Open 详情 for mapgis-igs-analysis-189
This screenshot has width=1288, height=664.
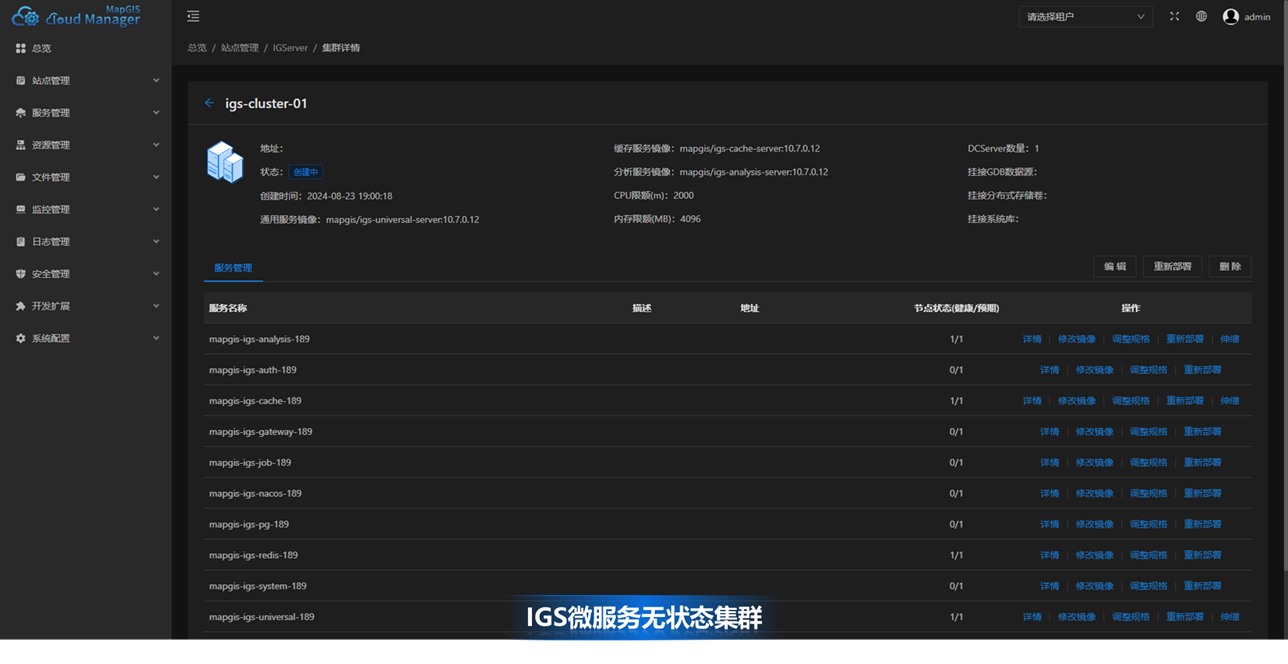click(1032, 339)
